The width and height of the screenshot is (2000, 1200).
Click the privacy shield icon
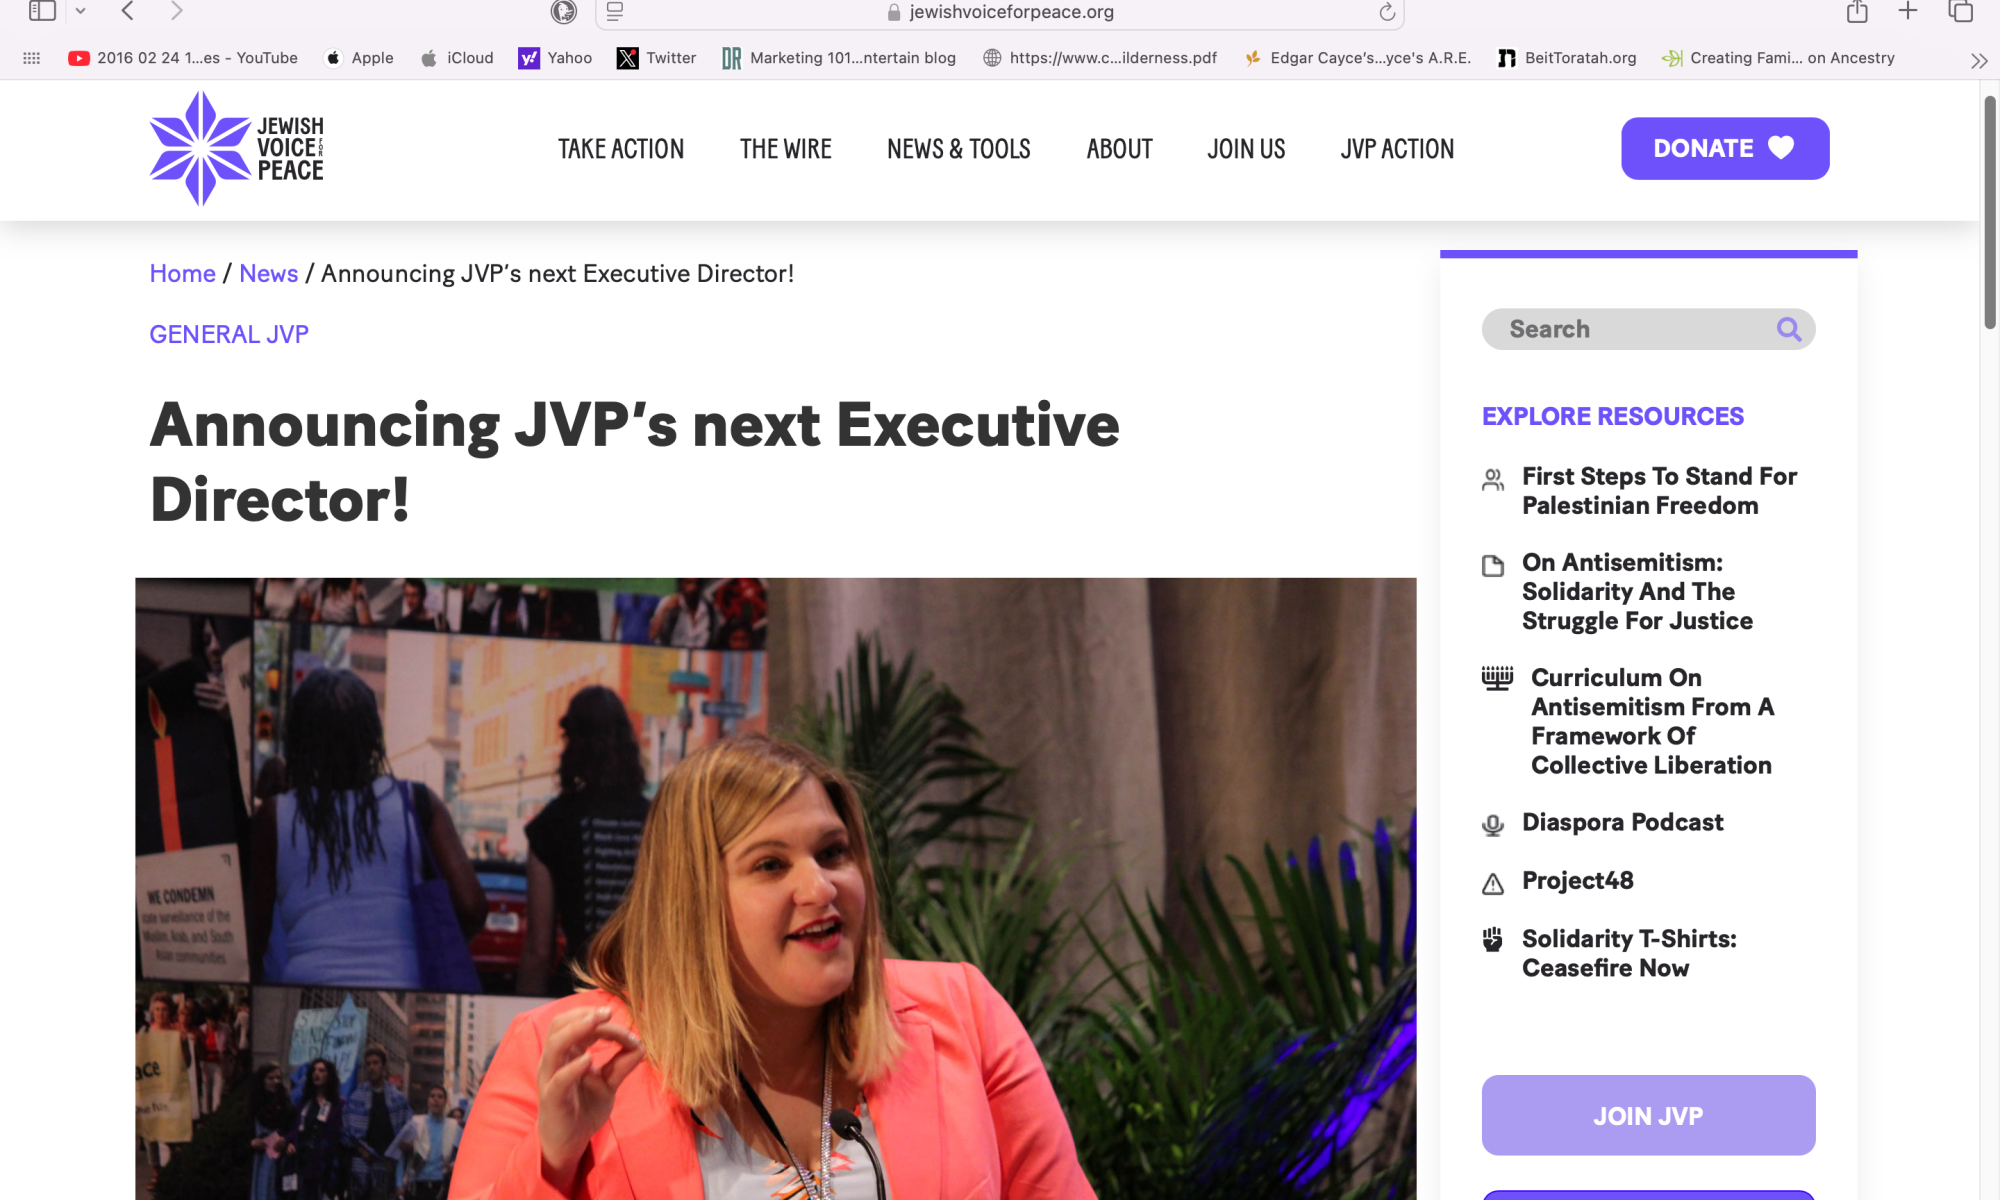tap(563, 11)
